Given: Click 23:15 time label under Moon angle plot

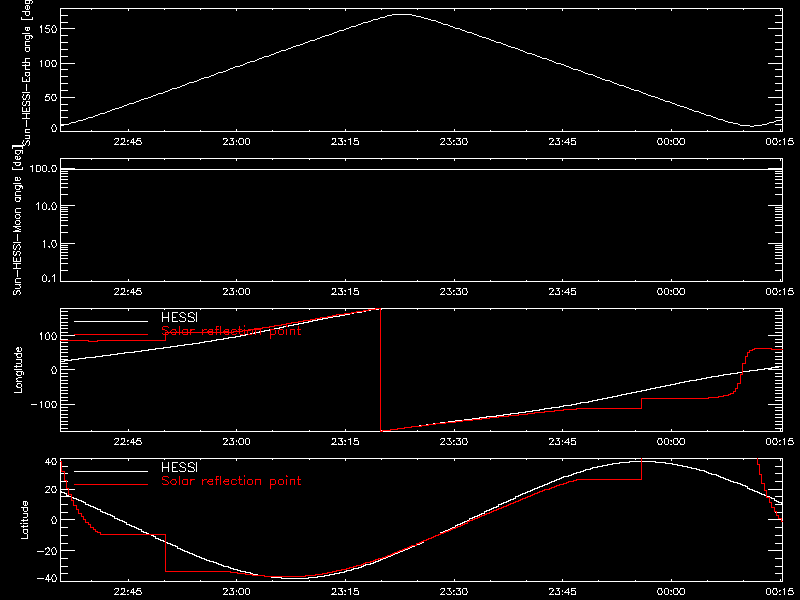Looking at the screenshot, I should pos(345,292).
